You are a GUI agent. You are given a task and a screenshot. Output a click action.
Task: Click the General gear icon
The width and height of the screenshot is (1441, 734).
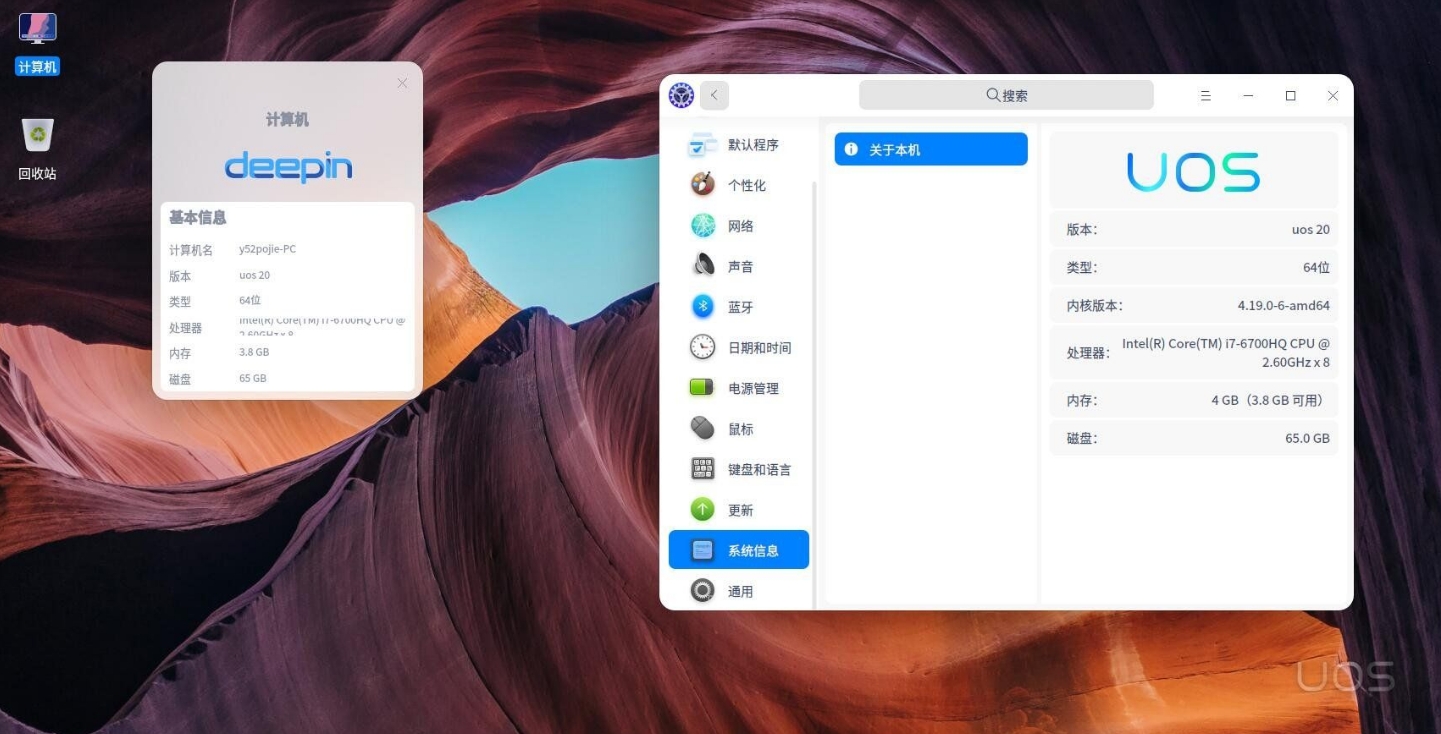[703, 591]
